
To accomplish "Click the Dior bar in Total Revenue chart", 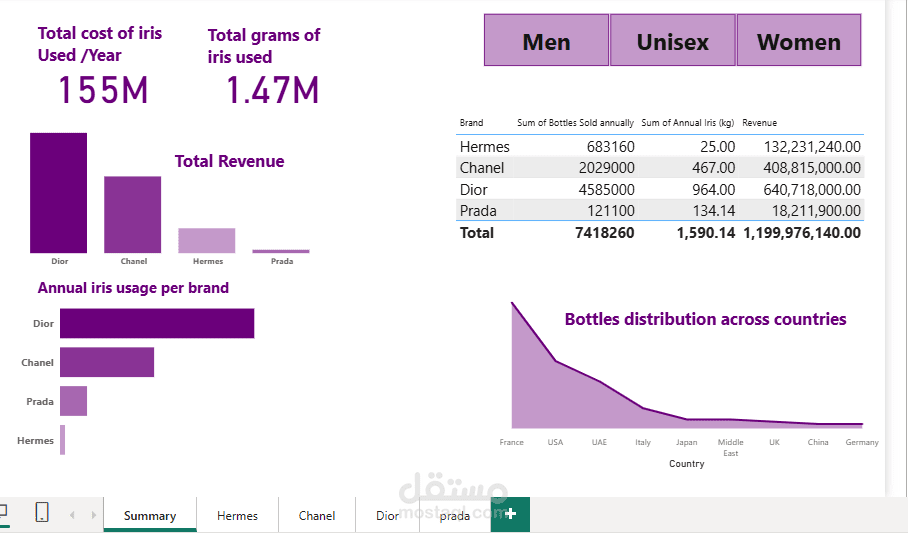I will [58, 193].
